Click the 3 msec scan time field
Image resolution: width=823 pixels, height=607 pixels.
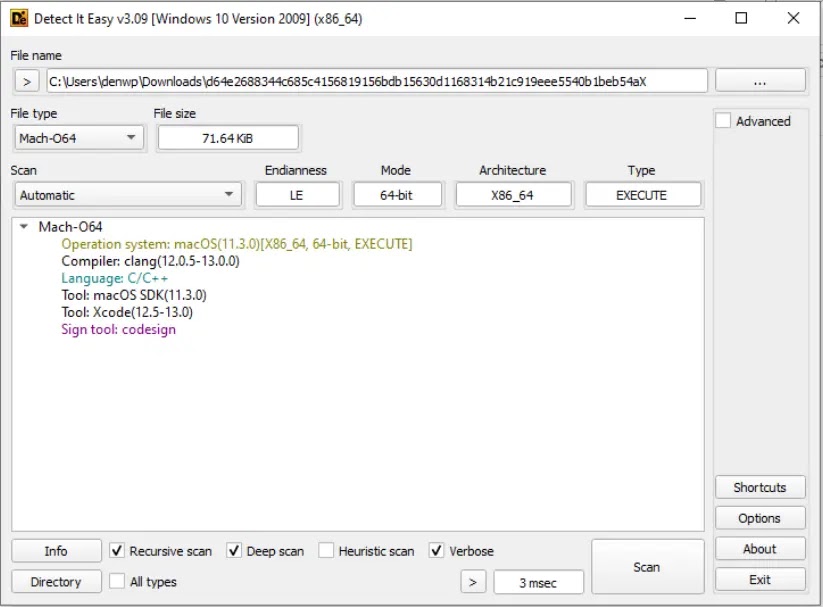538,582
